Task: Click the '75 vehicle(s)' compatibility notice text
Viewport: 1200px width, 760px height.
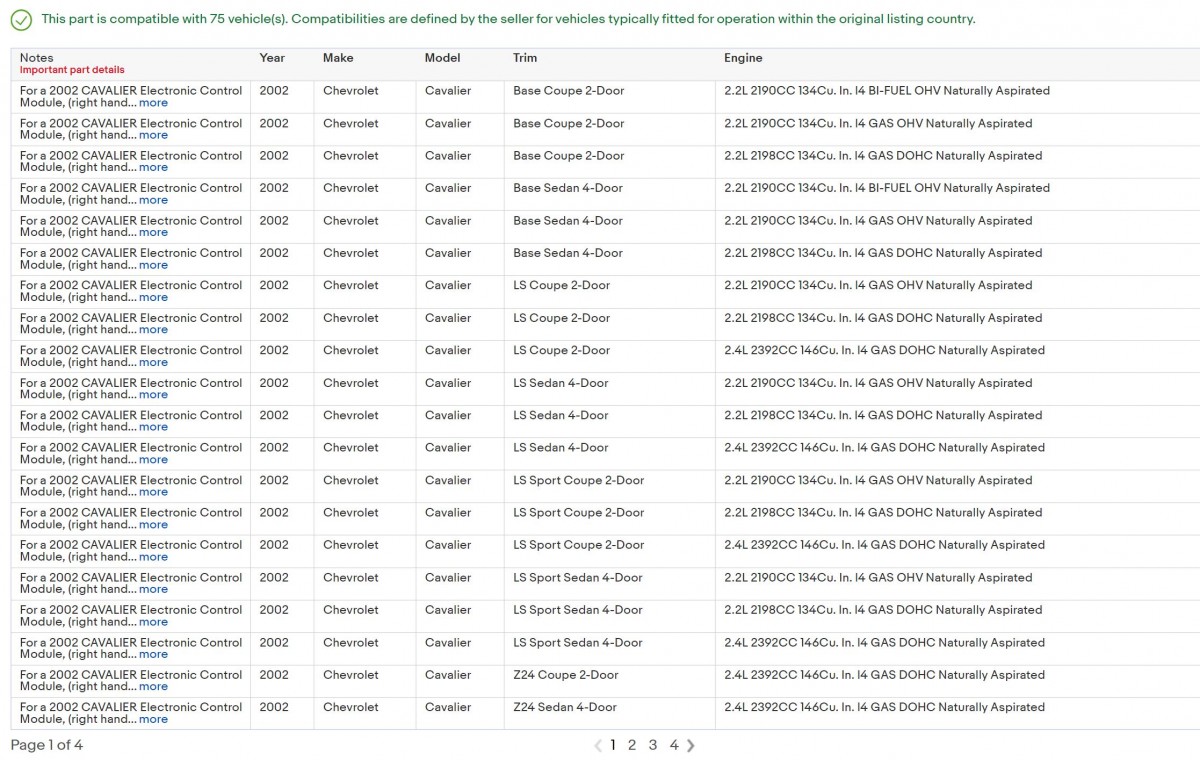Action: pyautogui.click(x=508, y=19)
